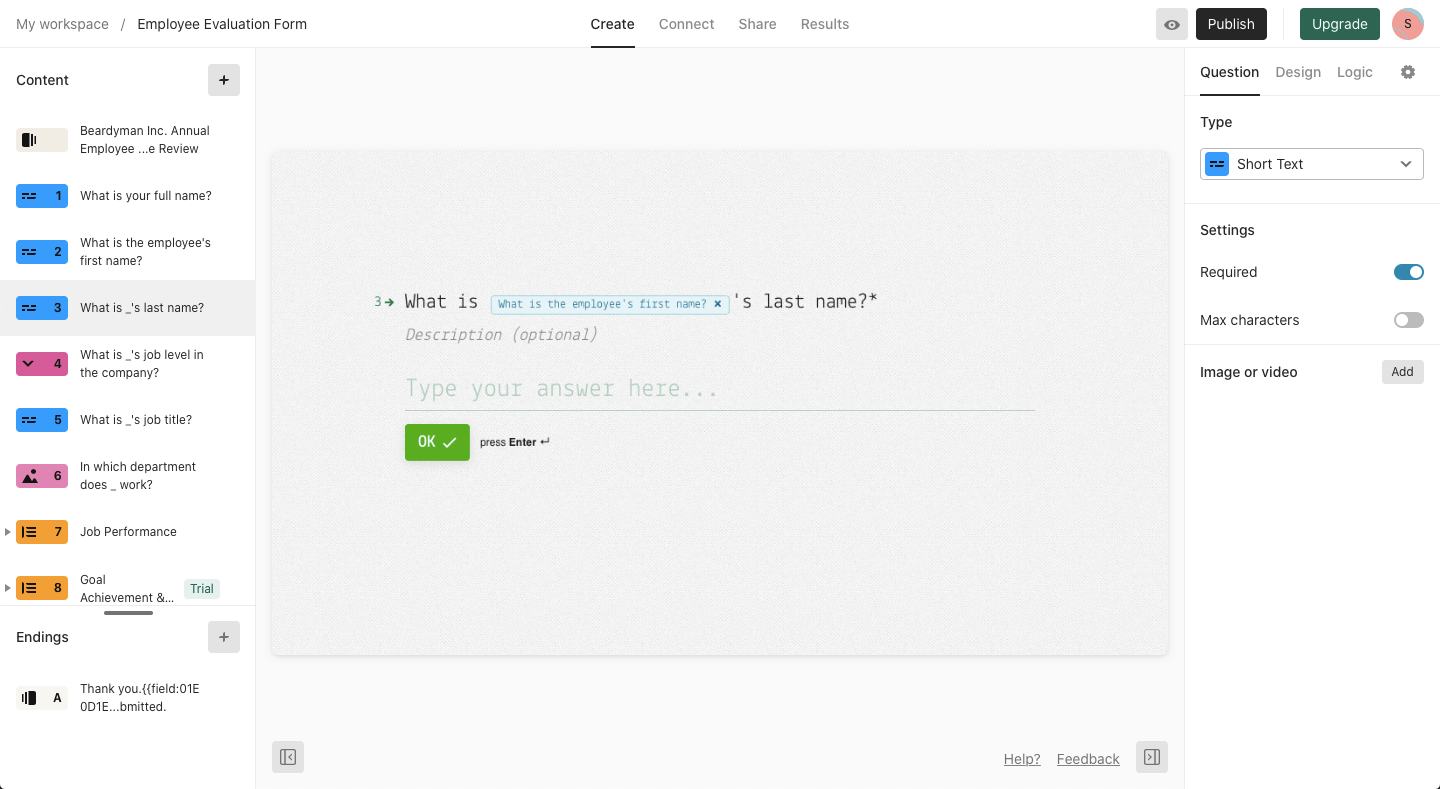
Task: Click the Publish button
Action: (x=1230, y=24)
